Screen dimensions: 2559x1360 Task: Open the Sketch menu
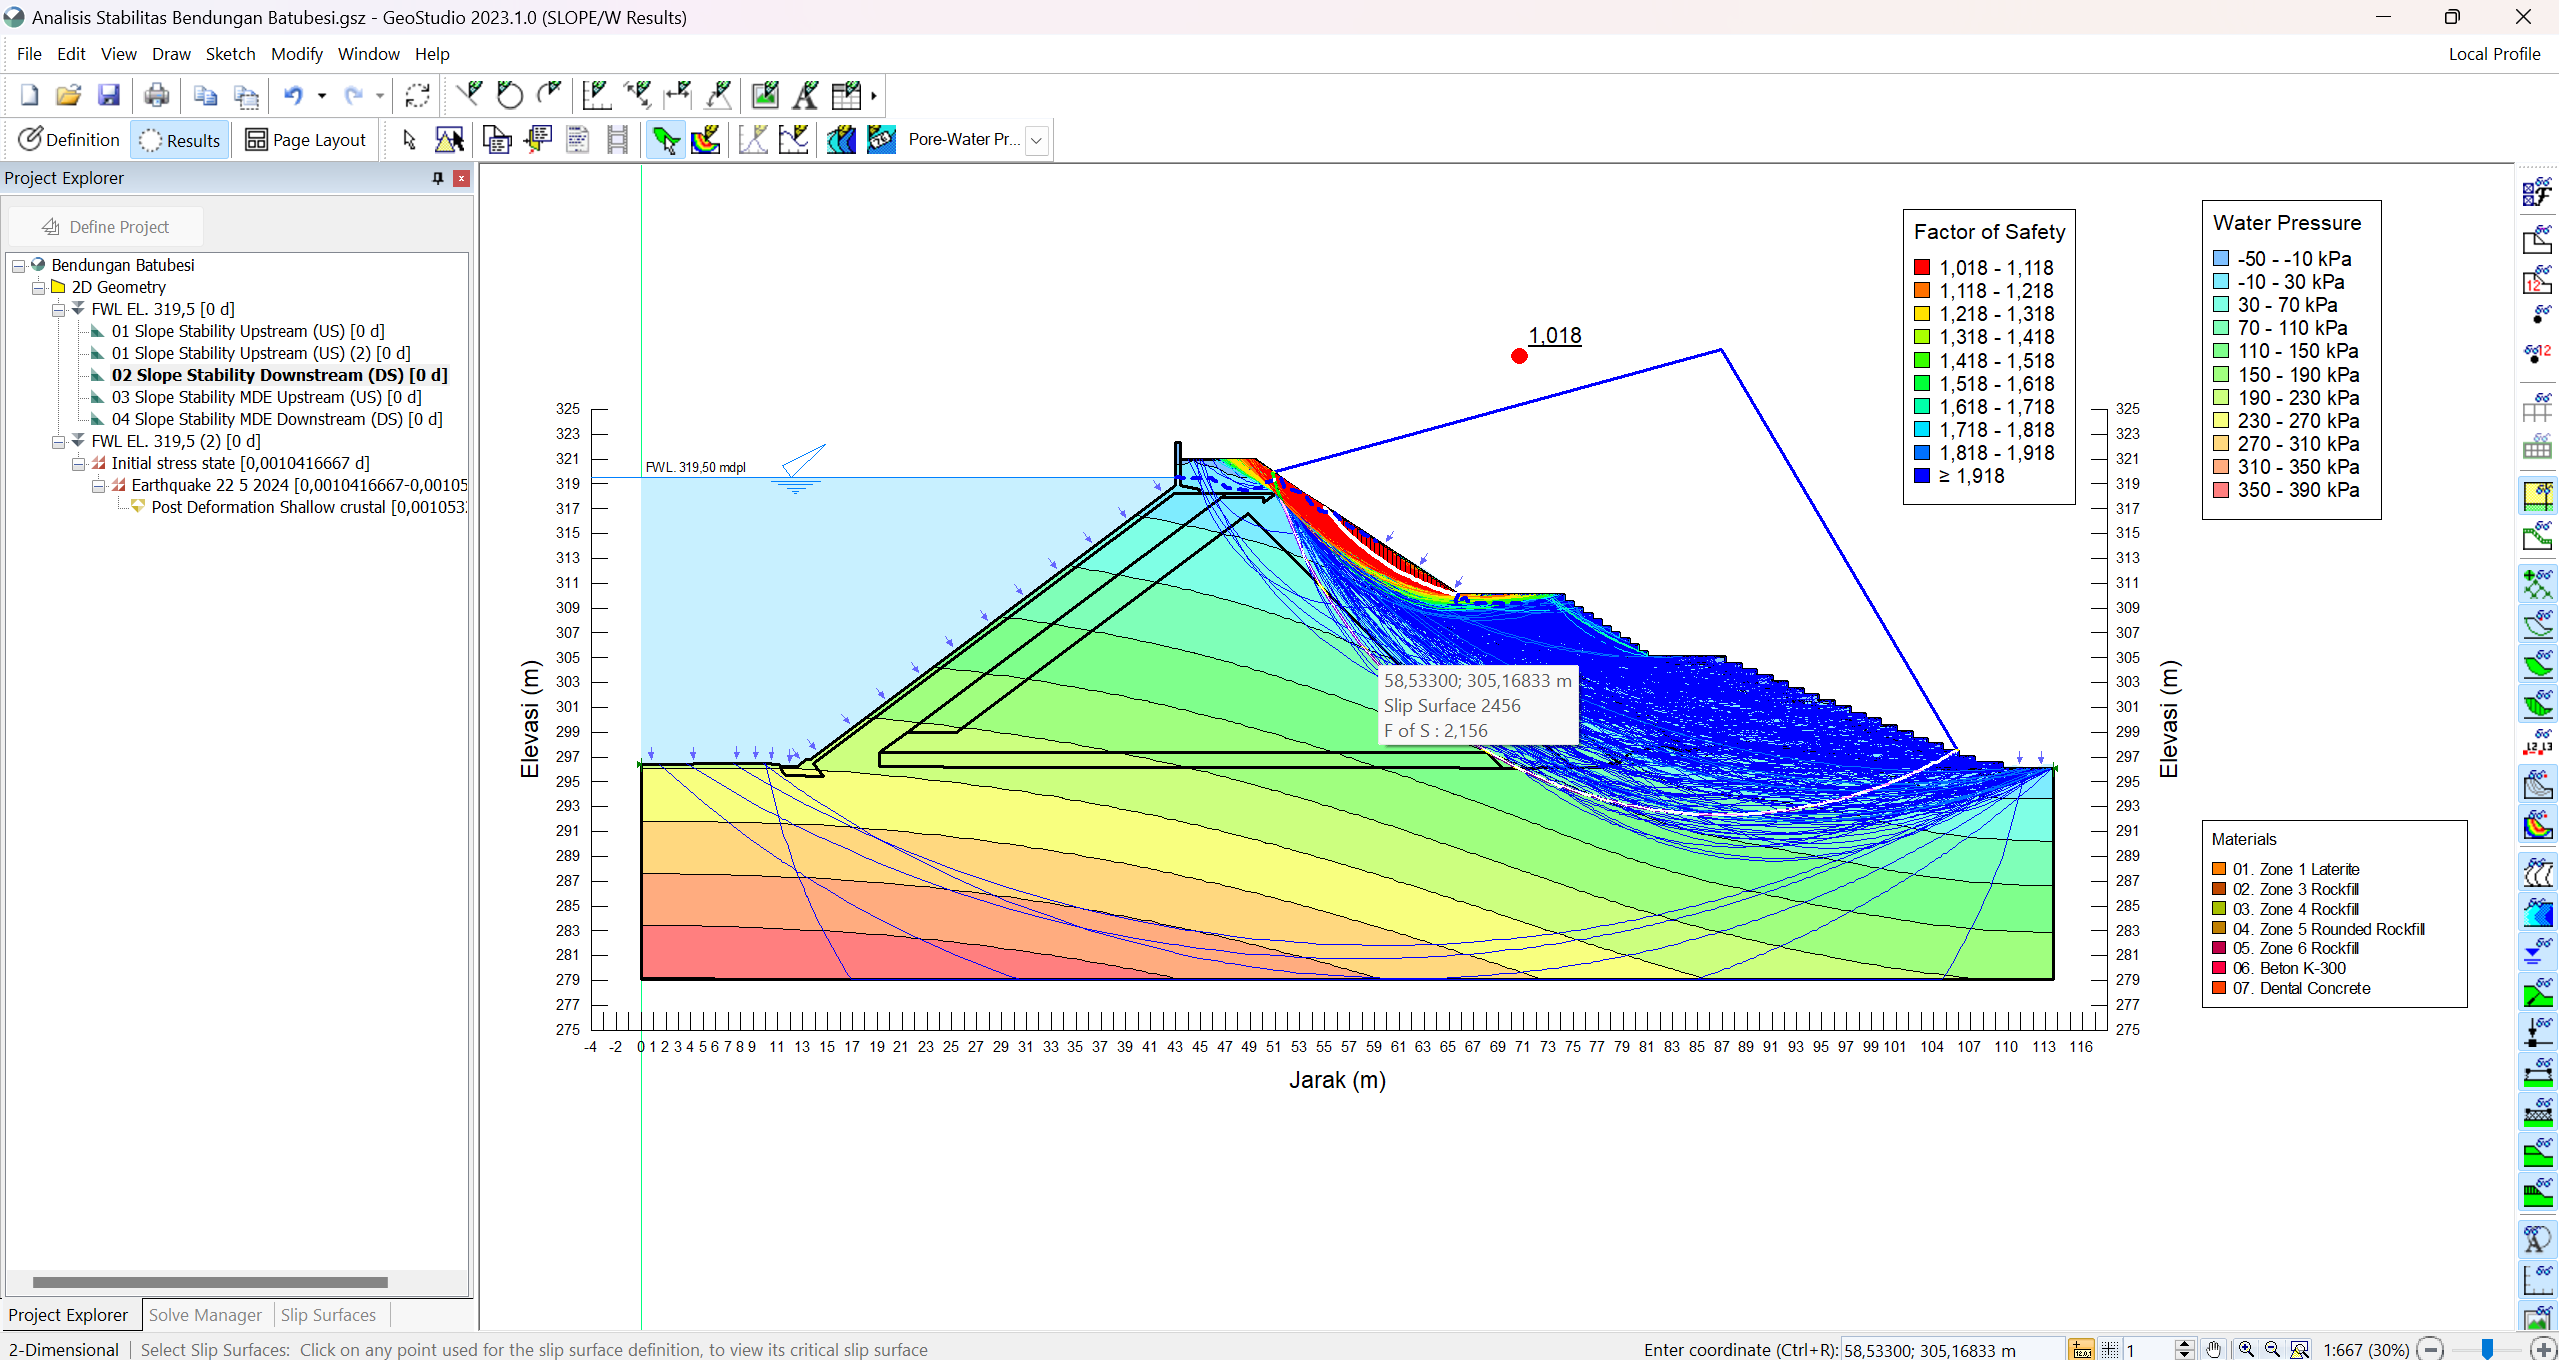click(x=230, y=54)
